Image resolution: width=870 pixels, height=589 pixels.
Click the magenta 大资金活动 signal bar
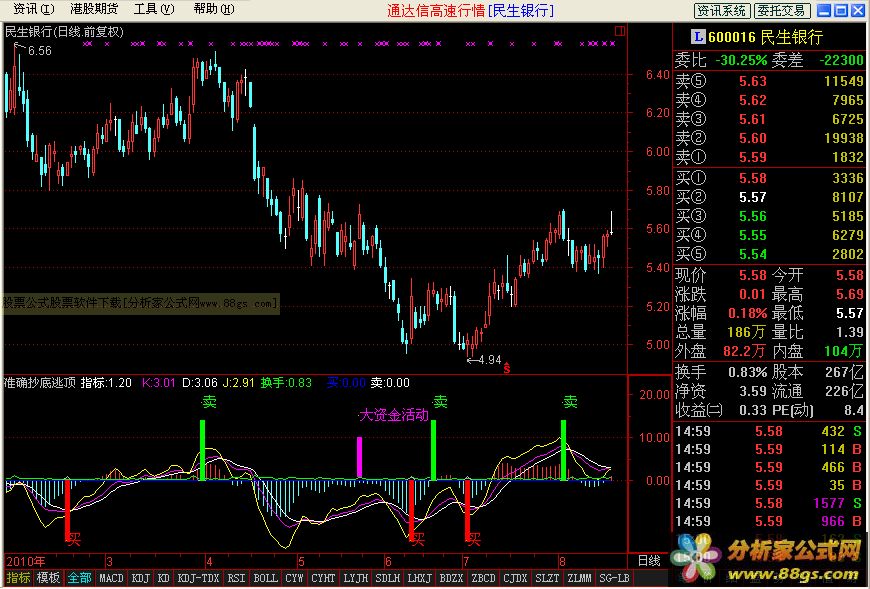(360, 457)
